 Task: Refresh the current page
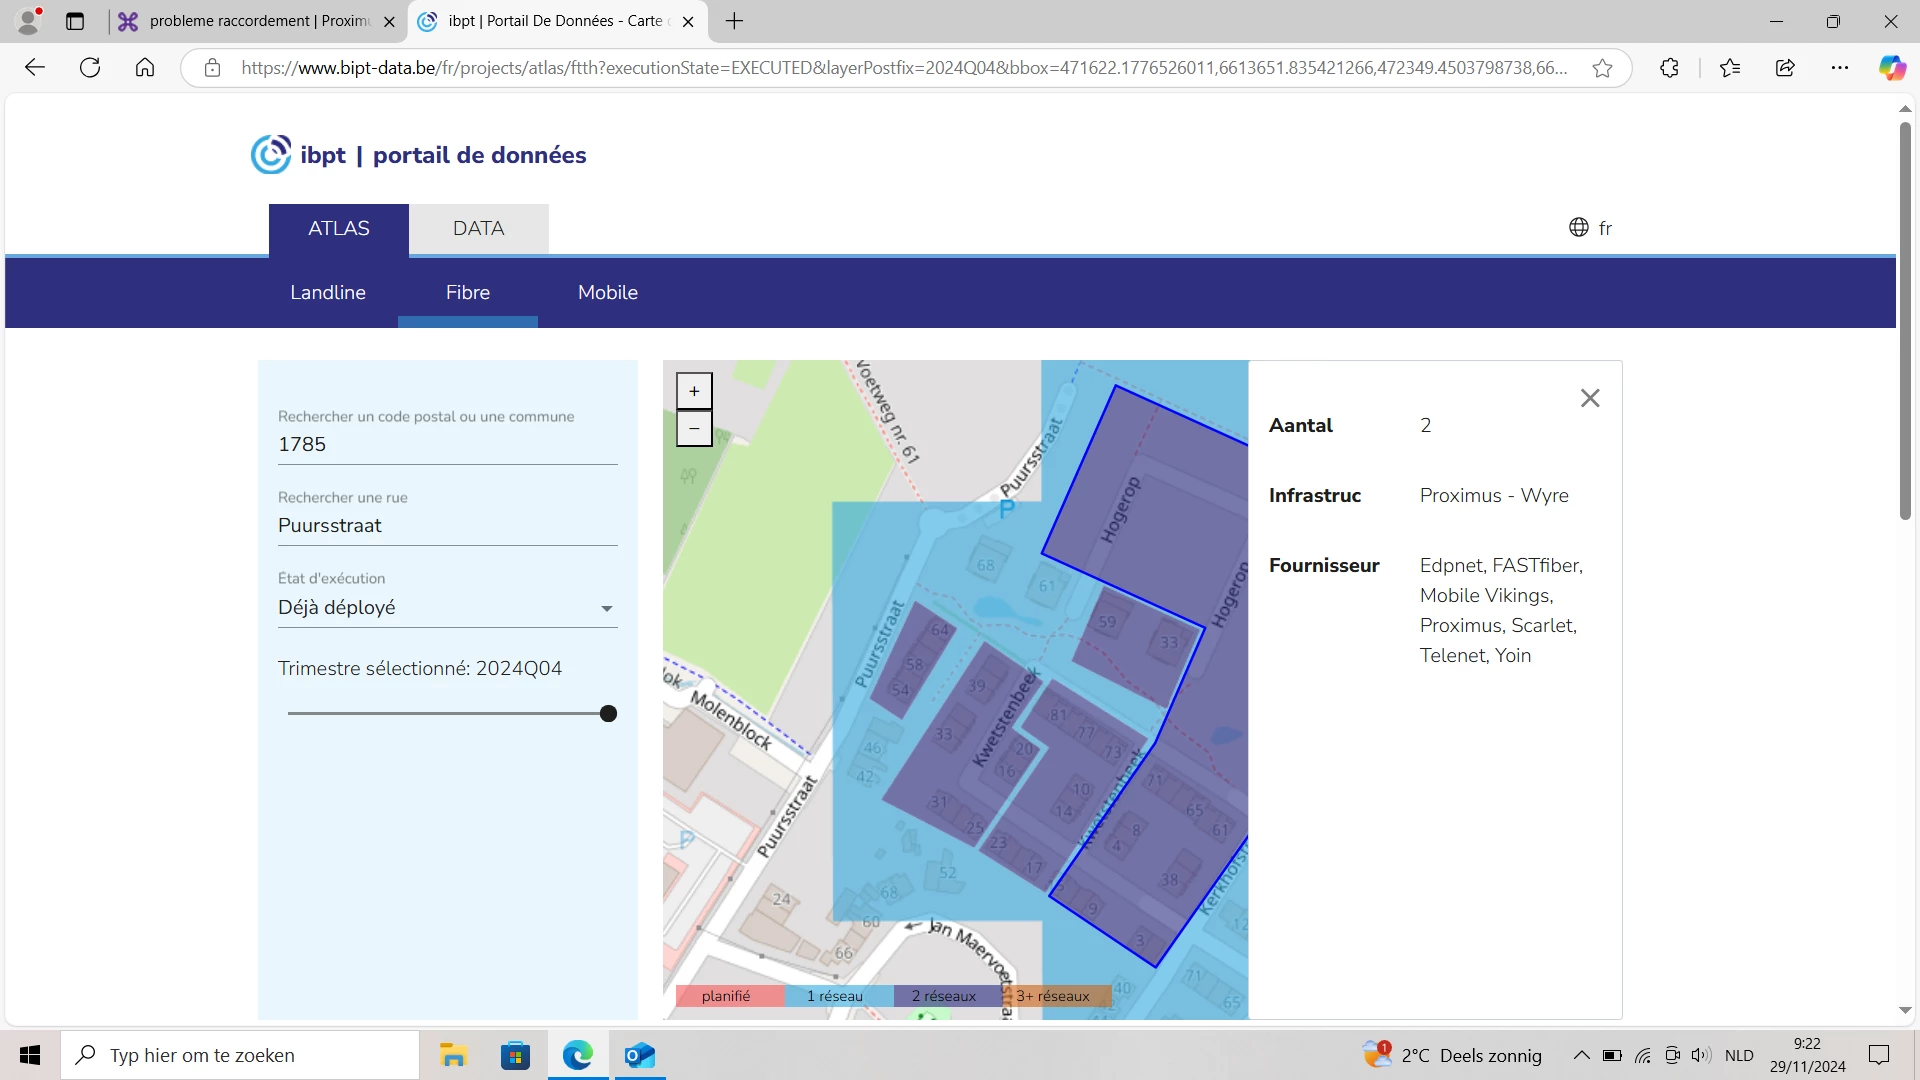[x=90, y=68]
